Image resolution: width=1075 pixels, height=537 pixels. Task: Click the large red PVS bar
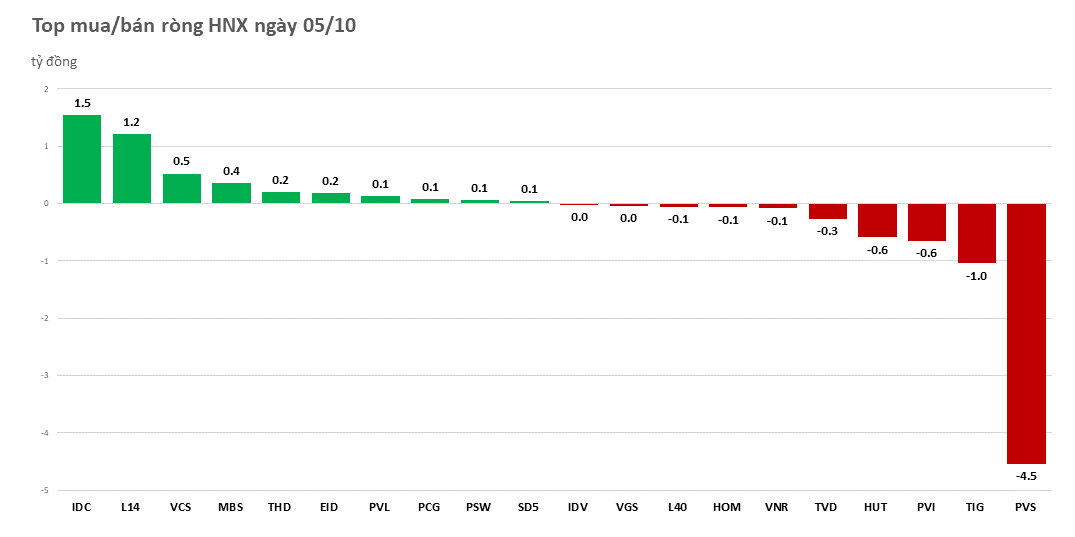[x=1026, y=333]
